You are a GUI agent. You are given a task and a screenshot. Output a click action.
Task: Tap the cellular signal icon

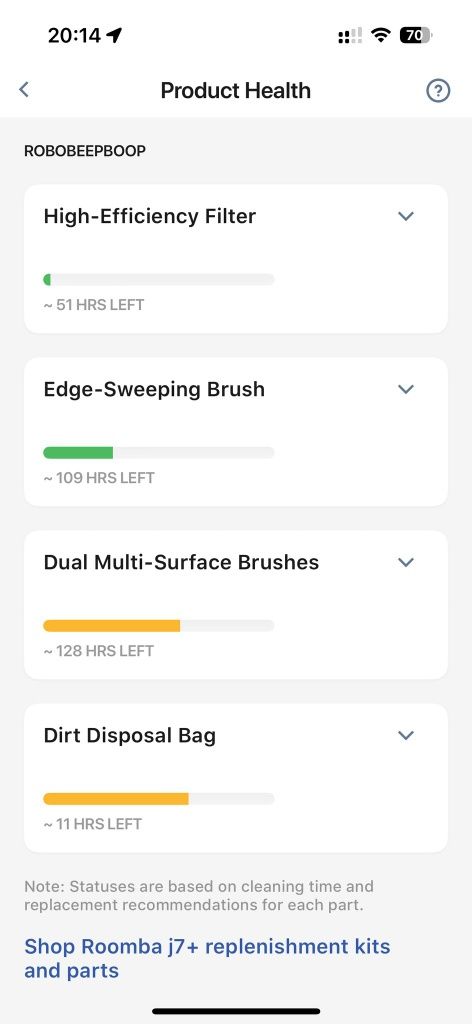[x=350, y=36]
